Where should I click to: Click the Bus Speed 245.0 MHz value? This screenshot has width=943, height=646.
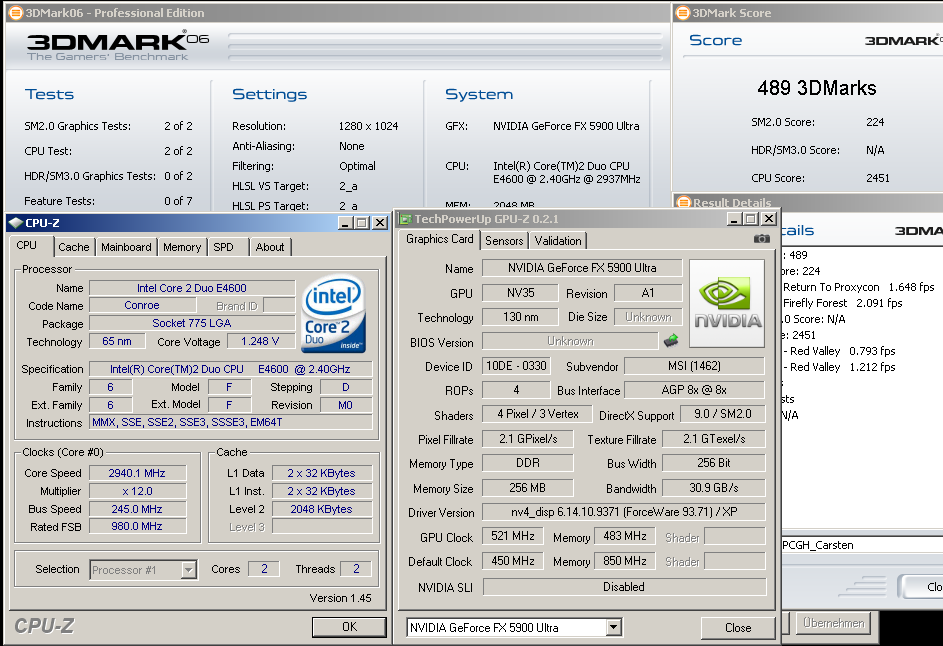tap(137, 509)
